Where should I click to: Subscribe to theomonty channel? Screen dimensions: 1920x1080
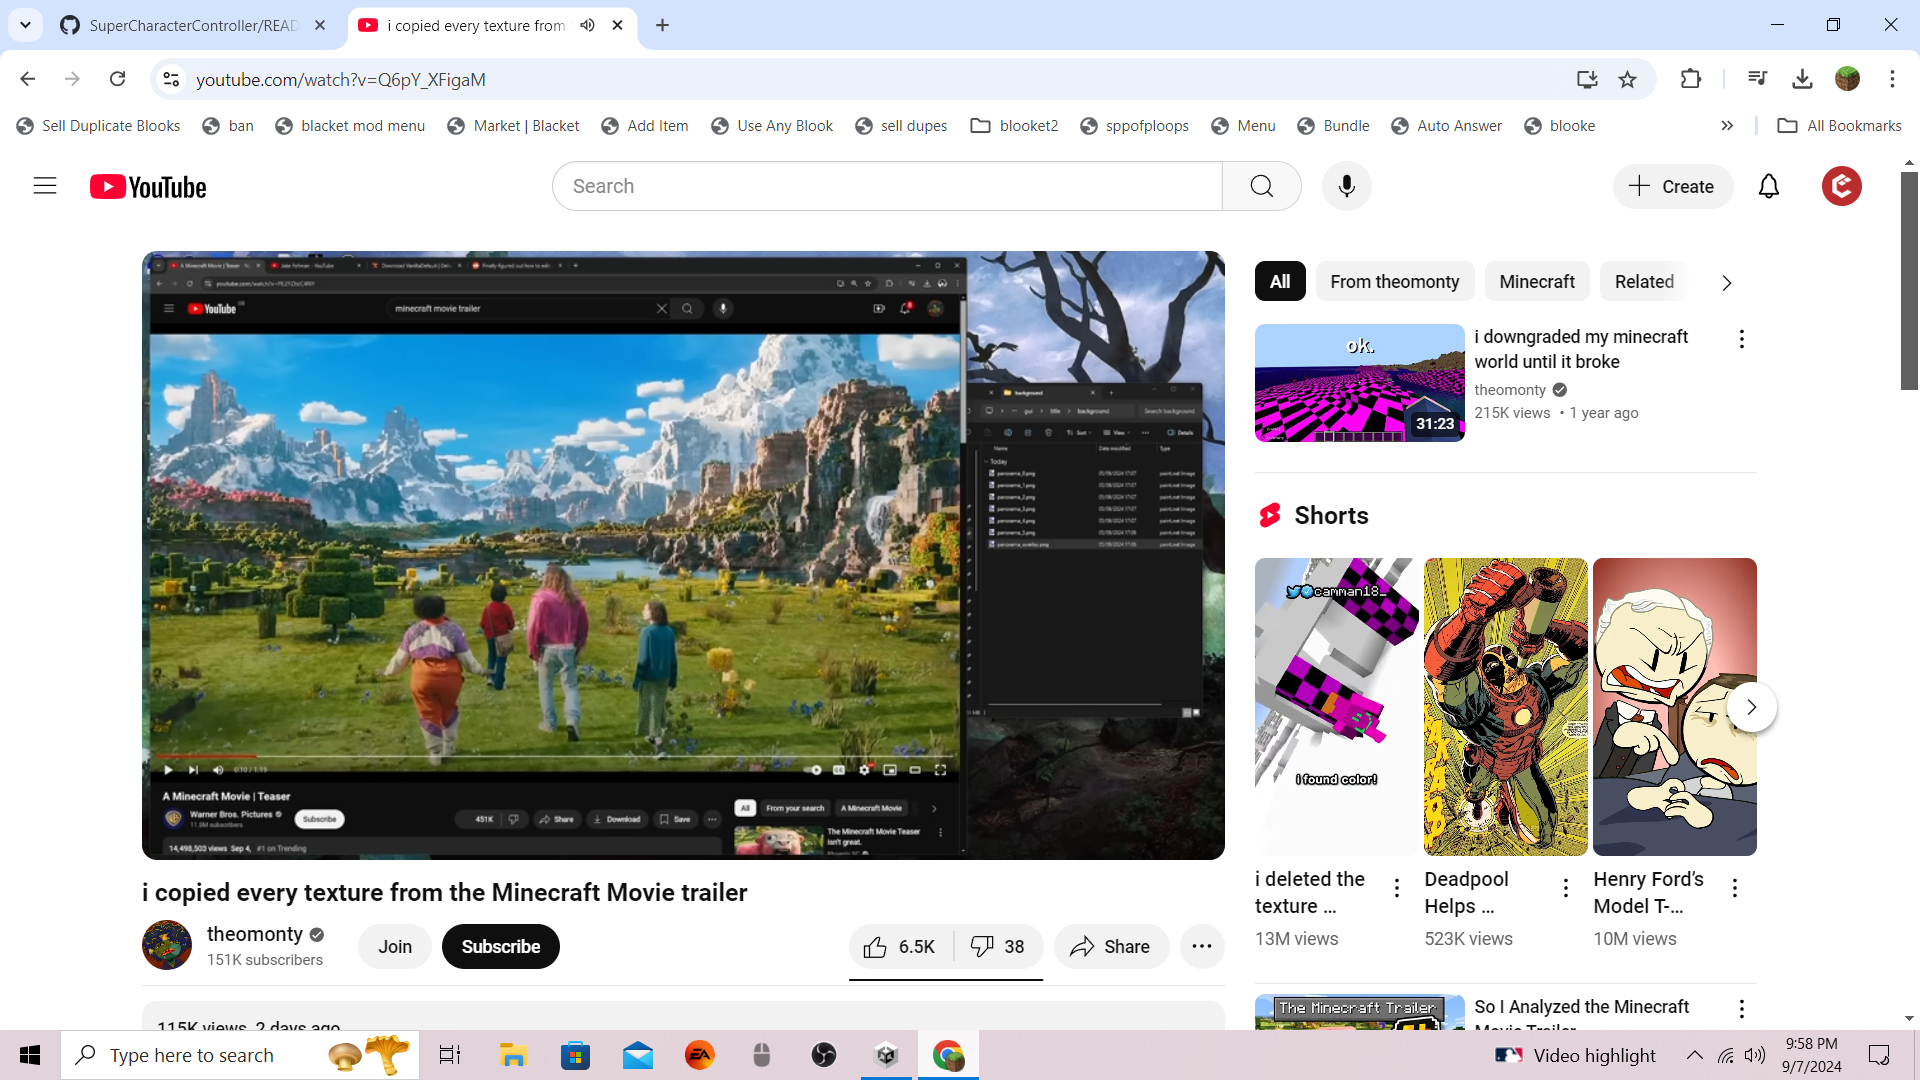500,947
